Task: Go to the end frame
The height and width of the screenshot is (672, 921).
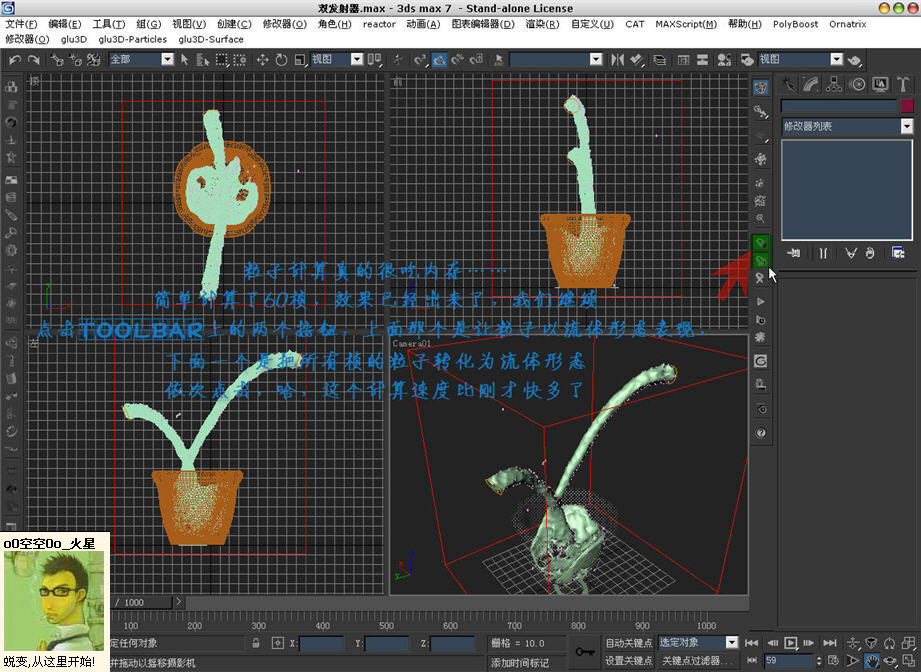Action: click(x=829, y=643)
